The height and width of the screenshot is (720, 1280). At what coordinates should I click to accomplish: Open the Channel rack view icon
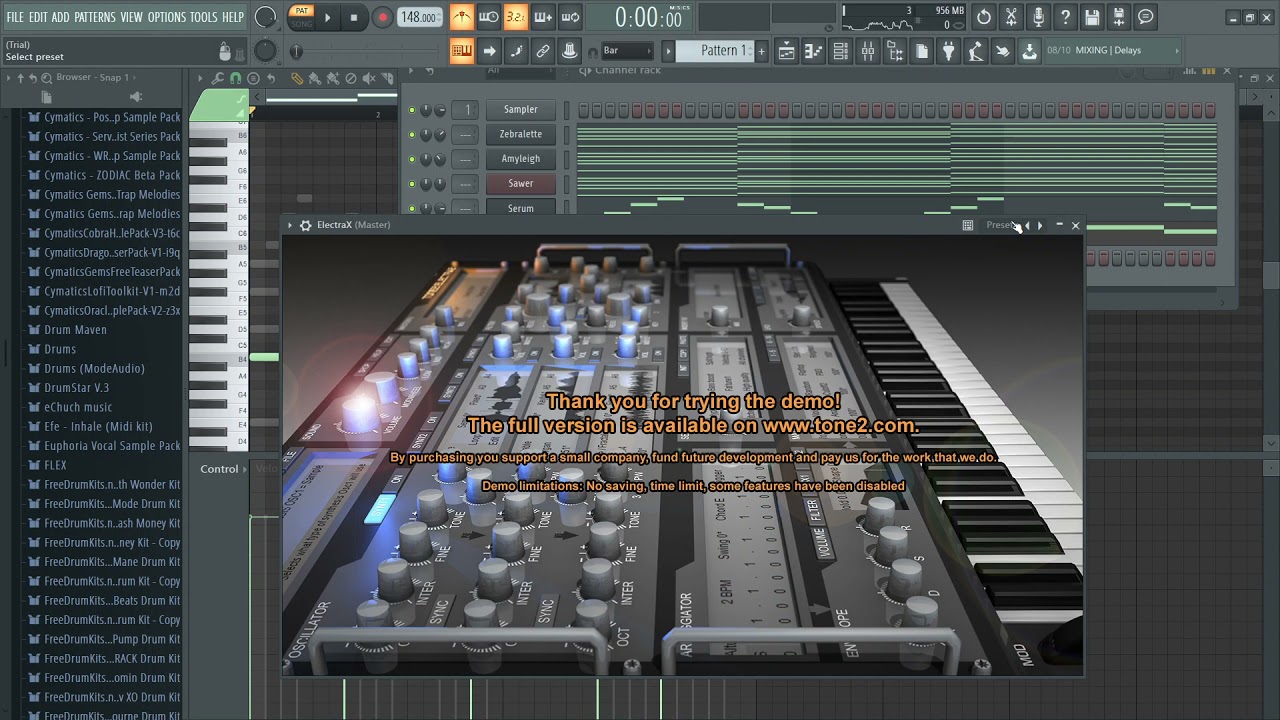tap(841, 51)
